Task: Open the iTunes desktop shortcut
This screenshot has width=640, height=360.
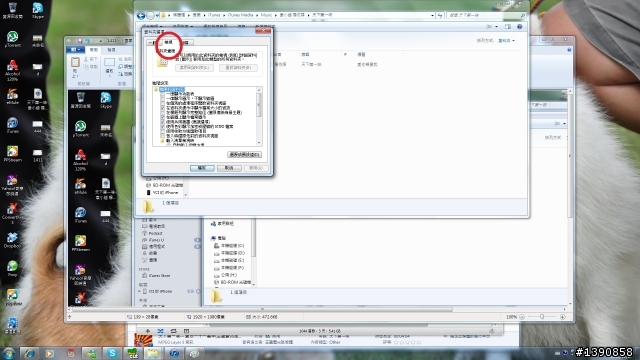Action: pos(12,125)
